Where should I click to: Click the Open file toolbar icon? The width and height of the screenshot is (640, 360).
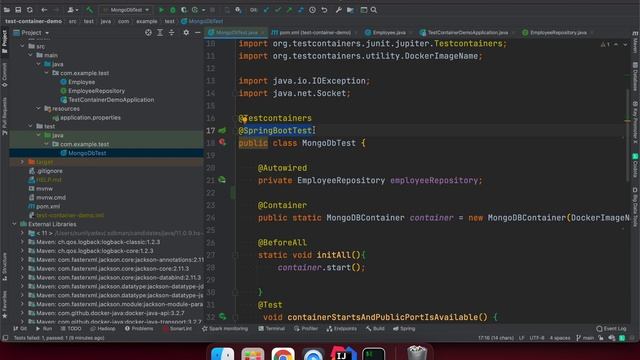[7, 10]
